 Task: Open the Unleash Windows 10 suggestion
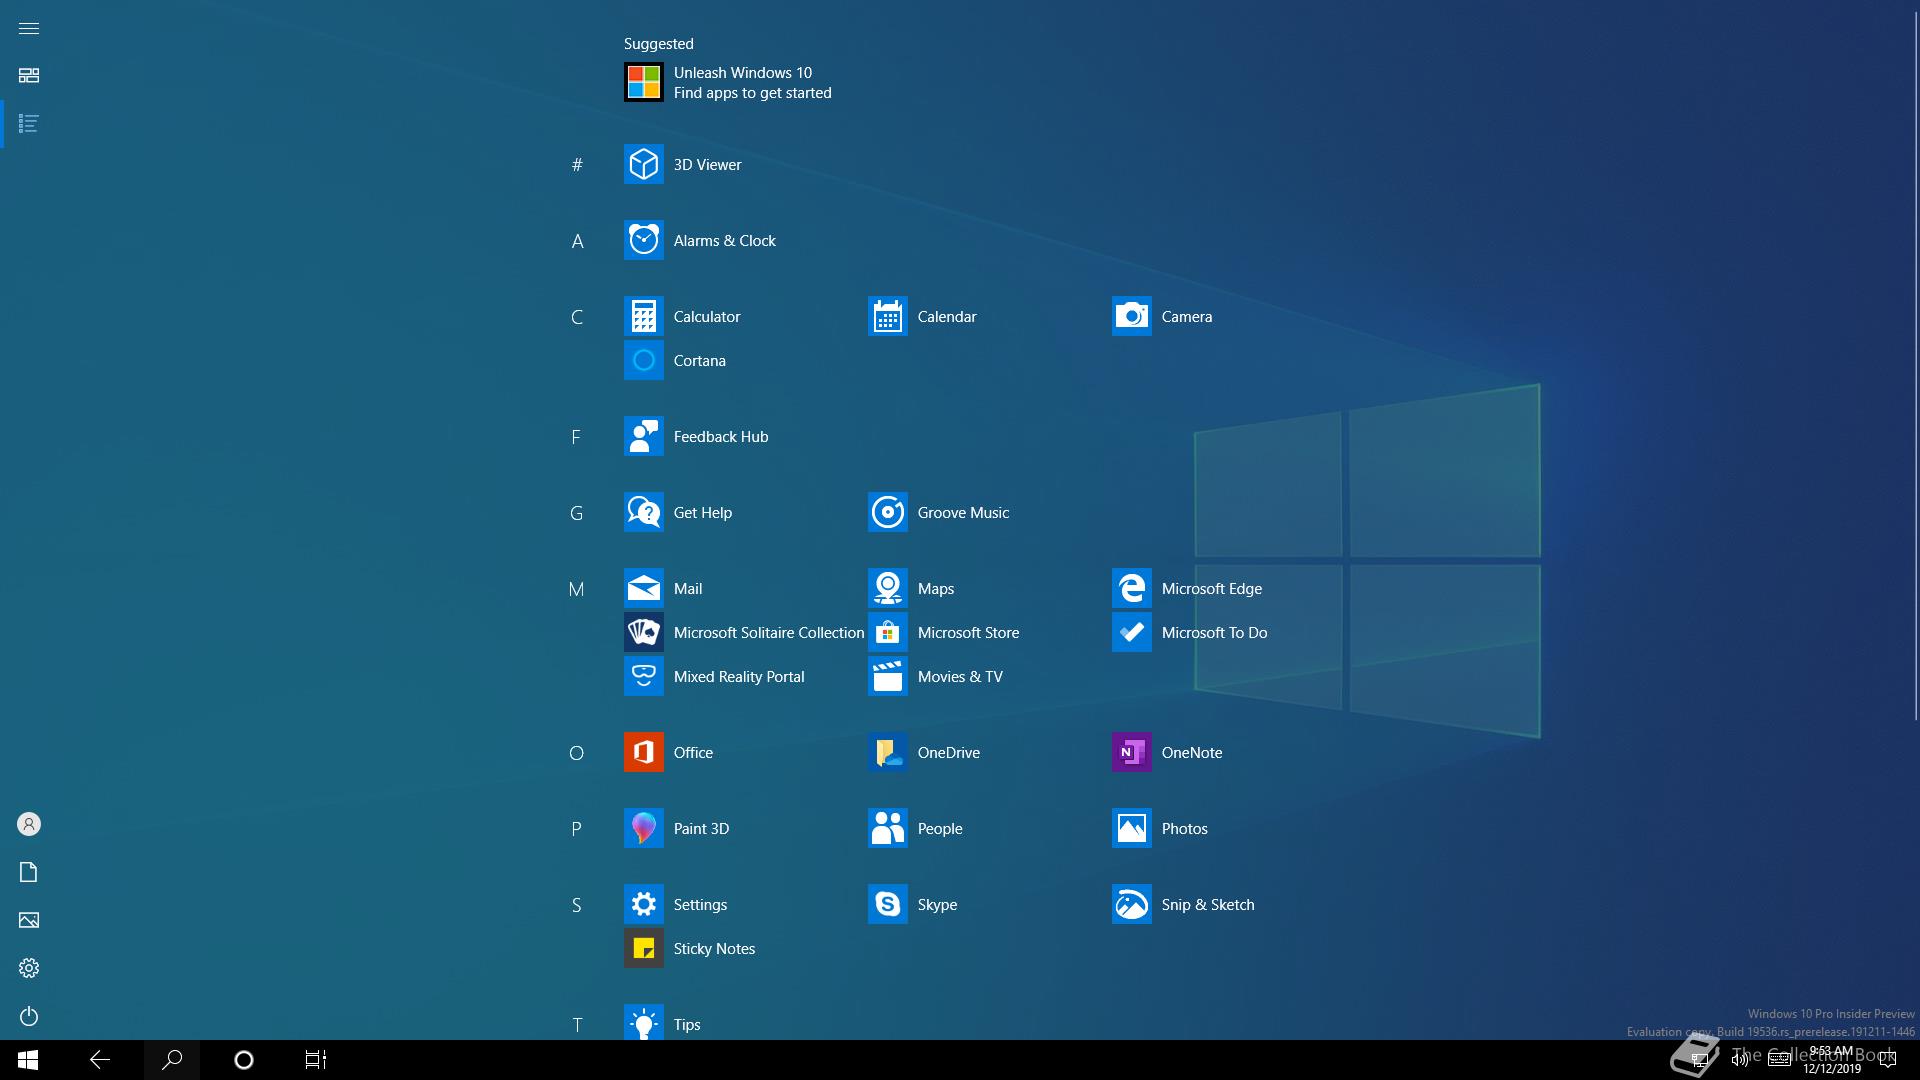click(x=728, y=82)
